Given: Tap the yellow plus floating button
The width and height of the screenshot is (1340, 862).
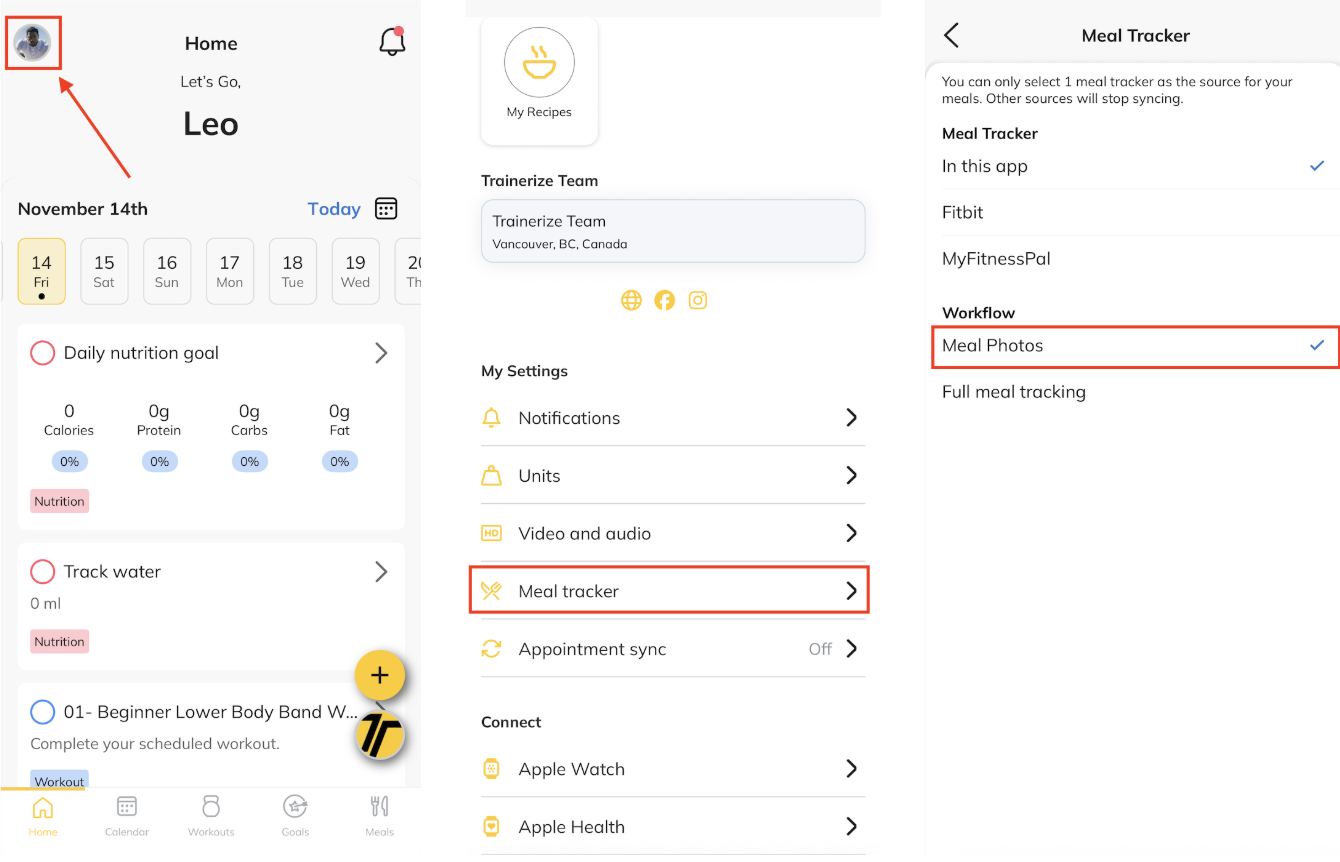Looking at the screenshot, I should click(x=380, y=675).
